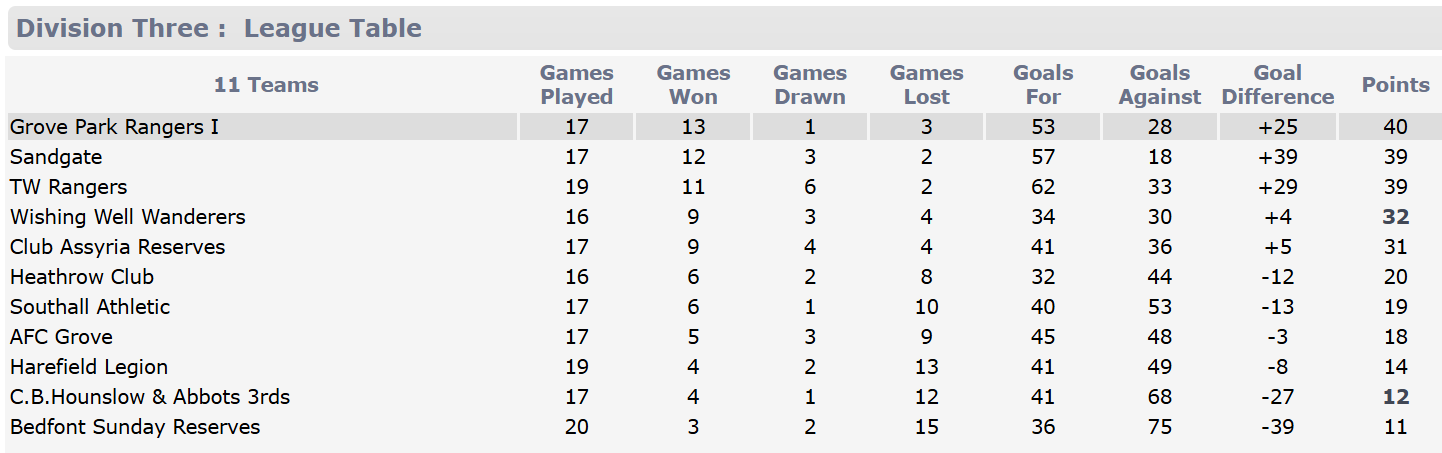Viewport: 1442px width, 453px height.
Task: Click the Goals For column header
Action: coord(1043,85)
